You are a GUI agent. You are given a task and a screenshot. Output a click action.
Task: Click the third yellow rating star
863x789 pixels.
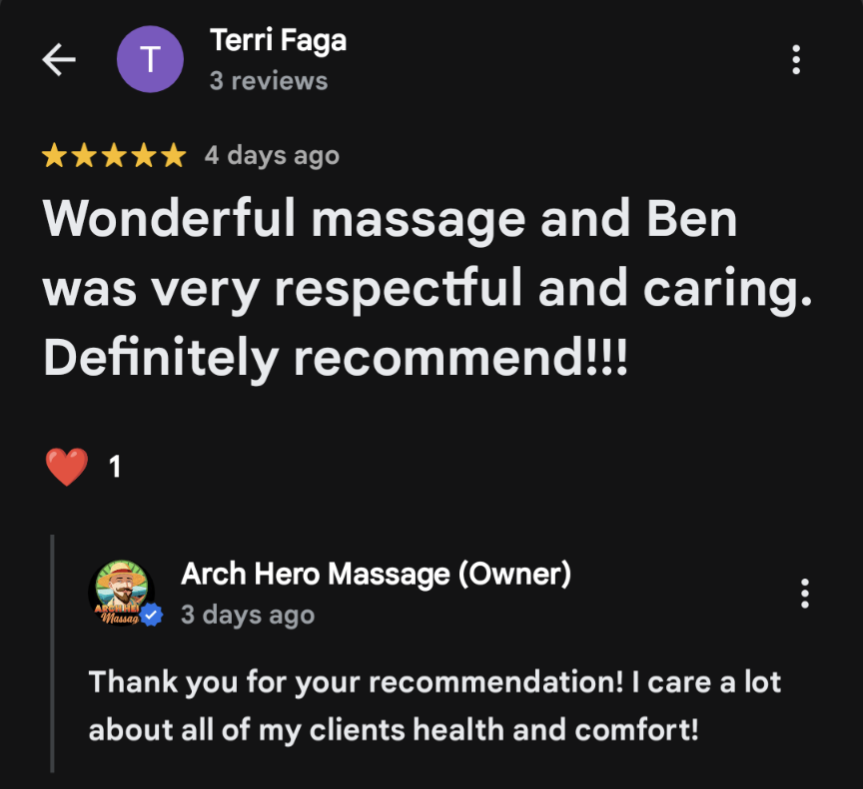(x=114, y=155)
